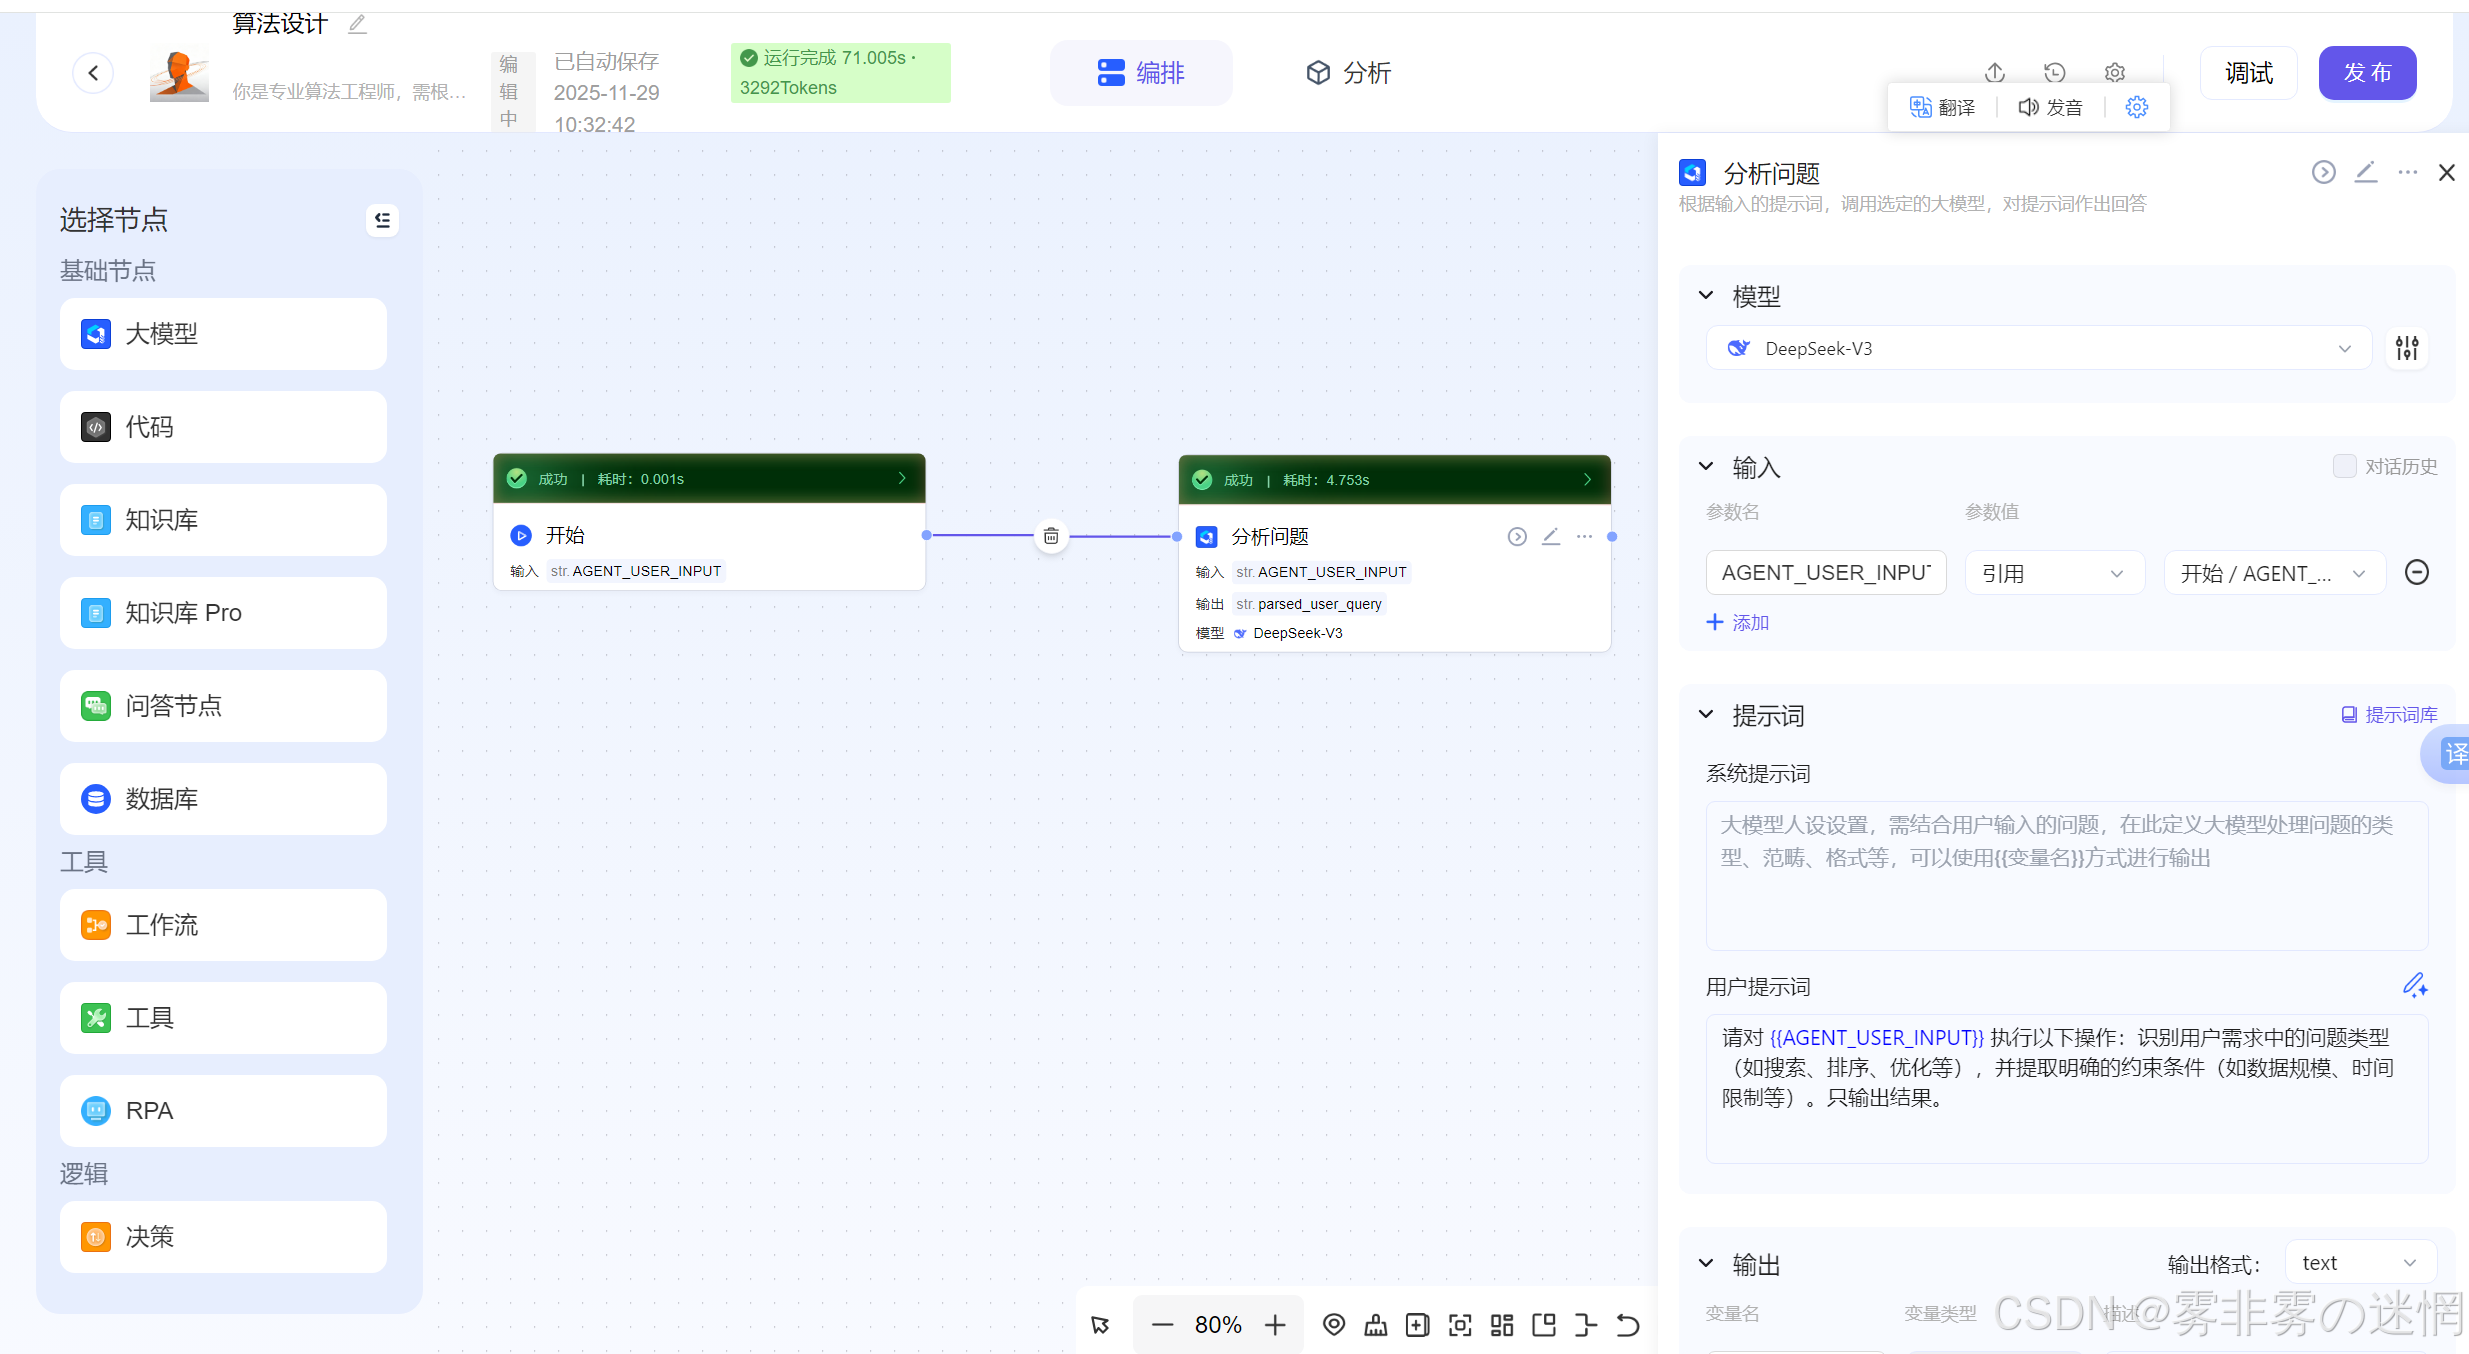
Task: Collapse the 提示词 section
Action: 1706,715
